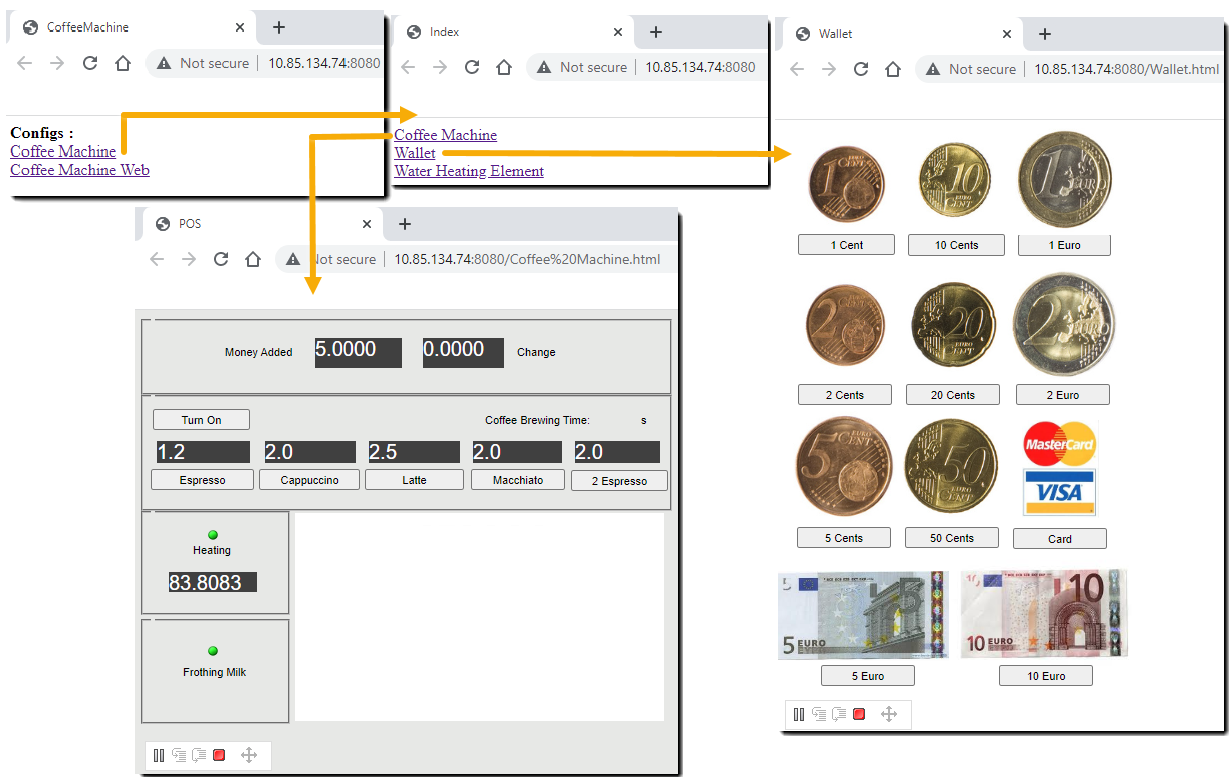Click the 1 Euro button
The width and height of the screenshot is (1229, 781).
(1064, 245)
